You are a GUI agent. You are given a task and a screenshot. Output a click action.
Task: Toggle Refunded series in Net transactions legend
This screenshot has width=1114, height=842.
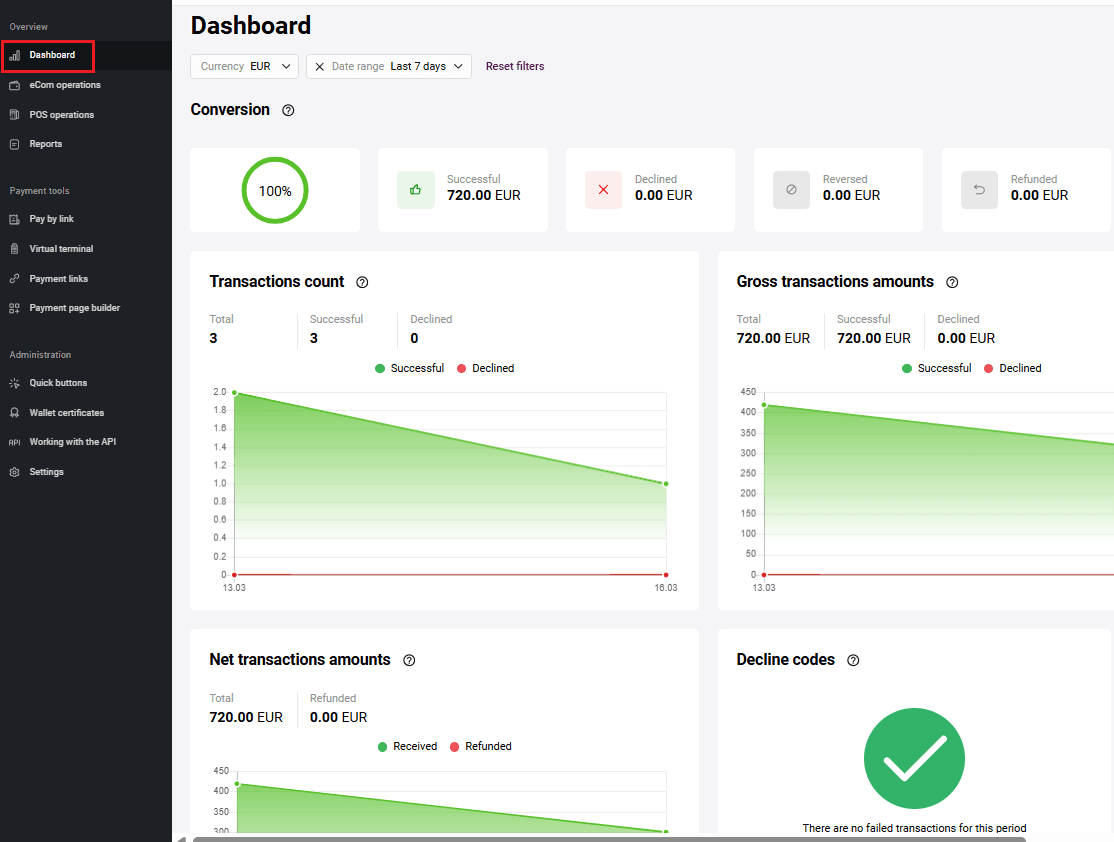[x=481, y=746]
